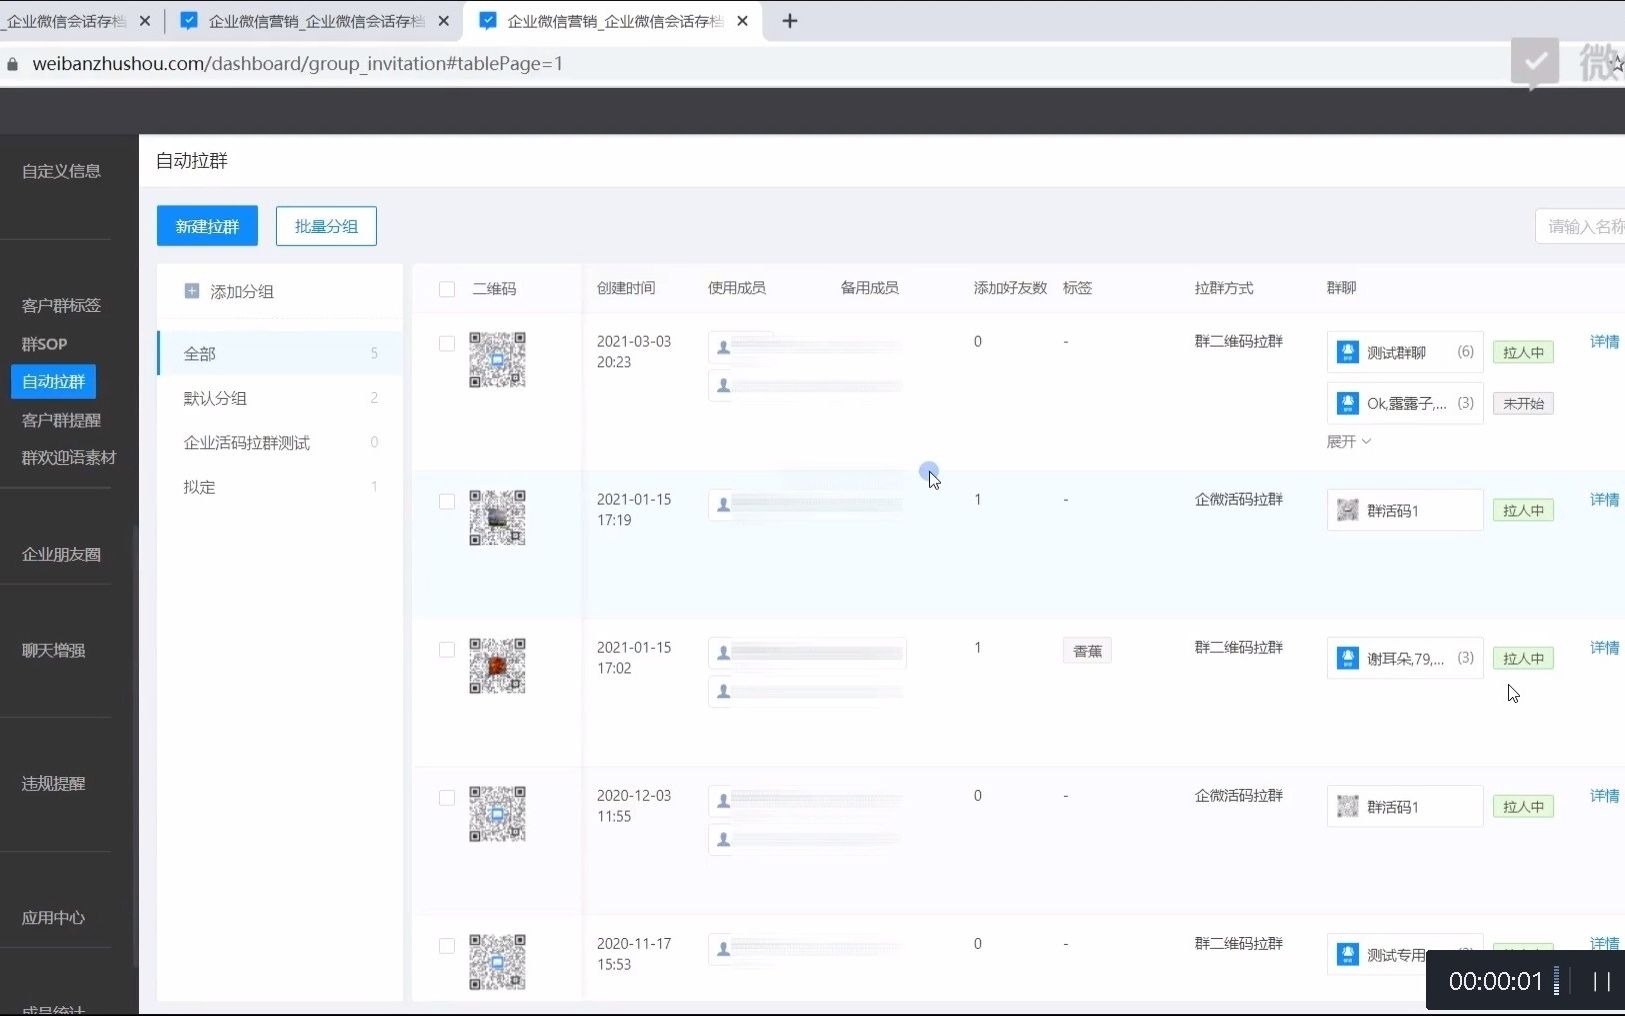The image size is (1625, 1016).
Task: Click the plus icon beside 添加分组
Action: coord(192,291)
